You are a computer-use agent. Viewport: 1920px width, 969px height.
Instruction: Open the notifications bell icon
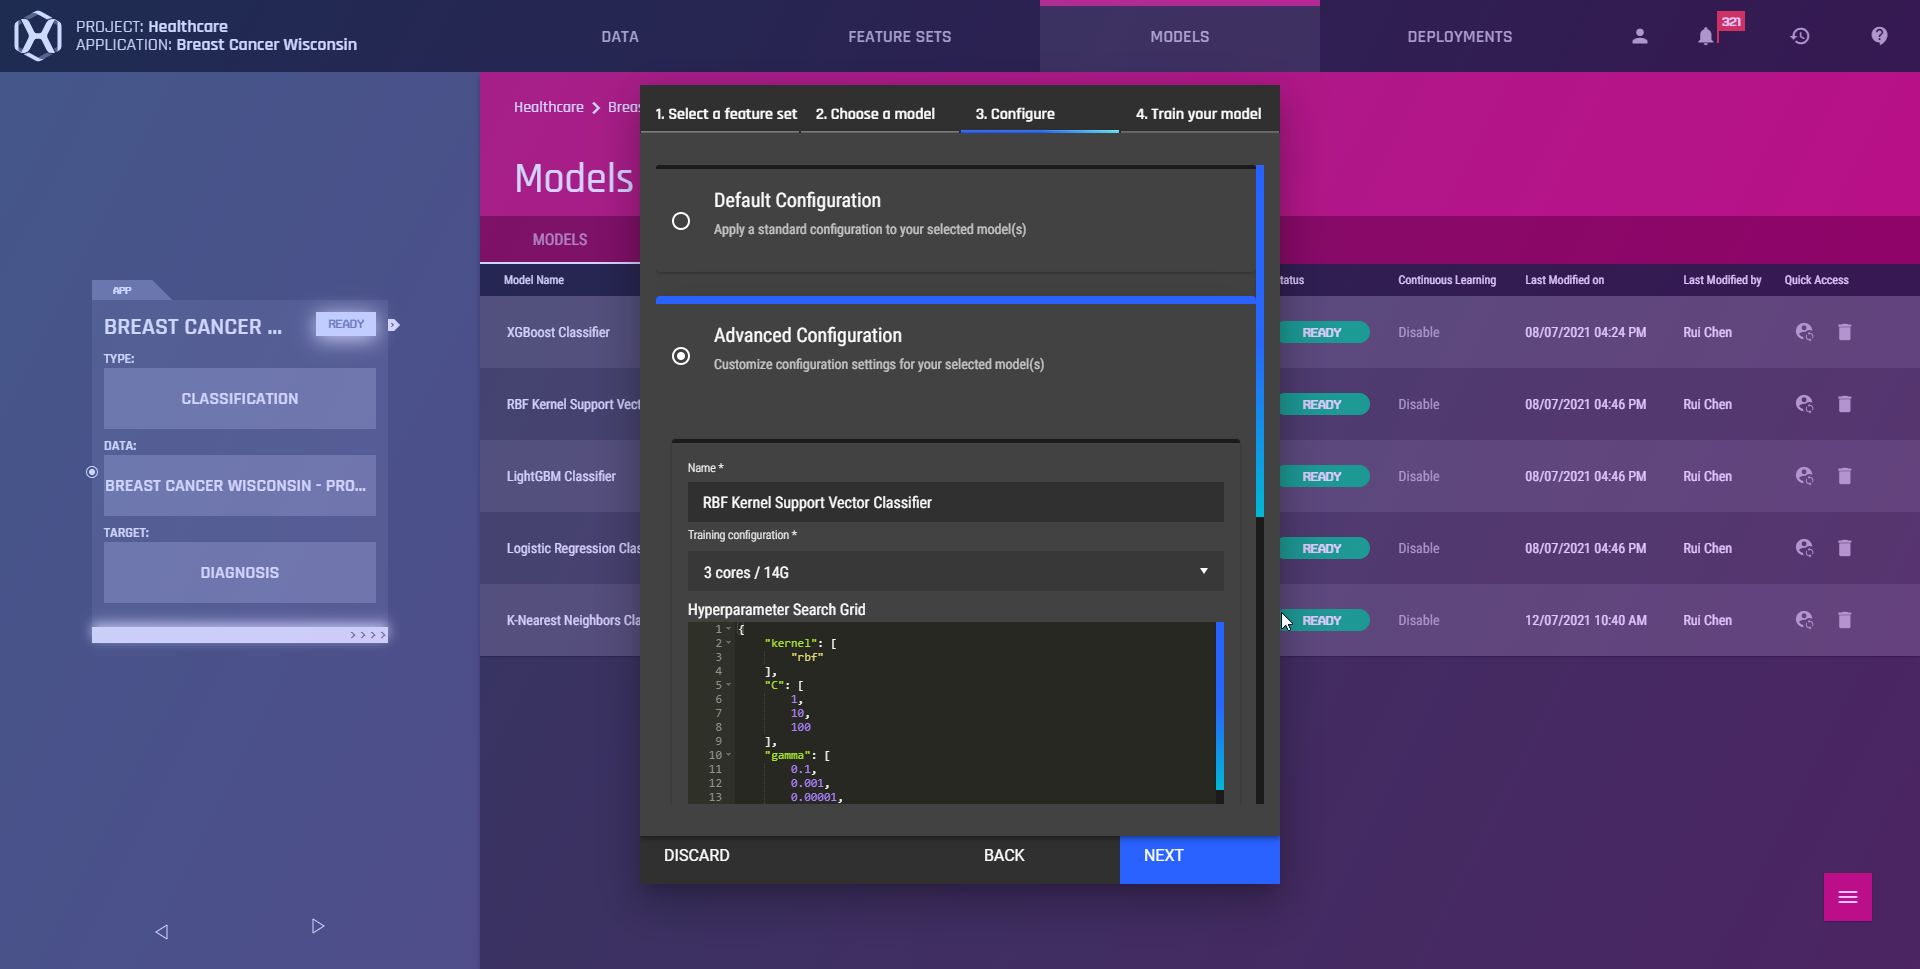(1706, 36)
